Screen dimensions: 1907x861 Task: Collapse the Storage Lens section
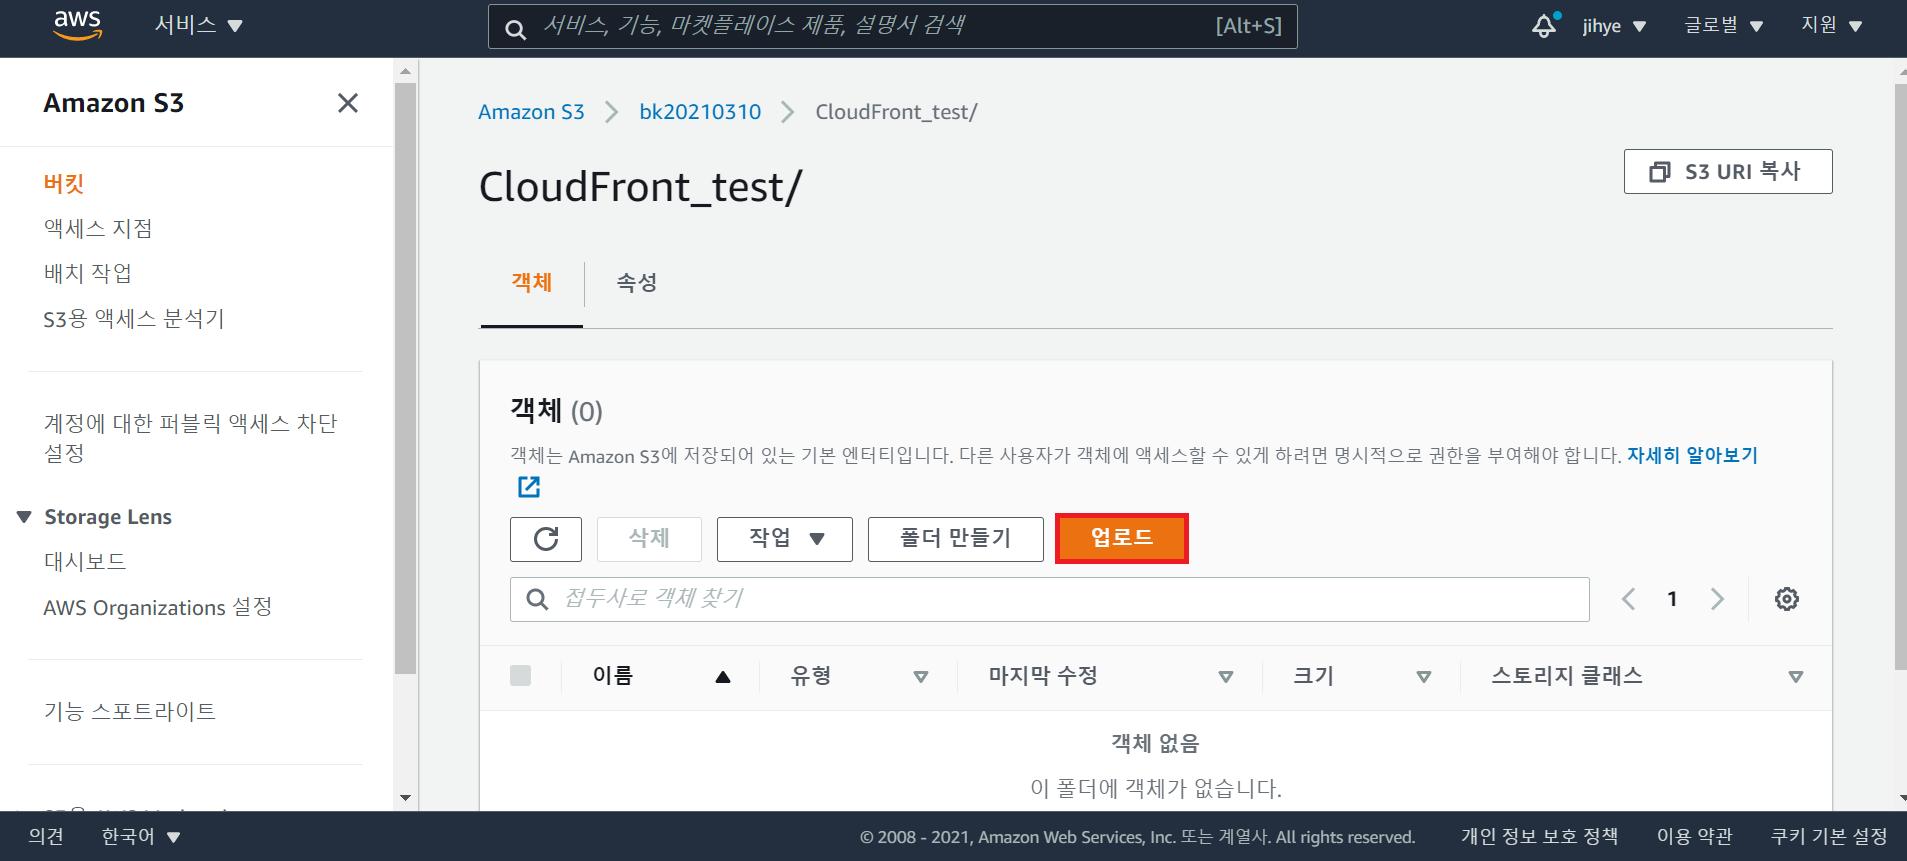[x=25, y=517]
